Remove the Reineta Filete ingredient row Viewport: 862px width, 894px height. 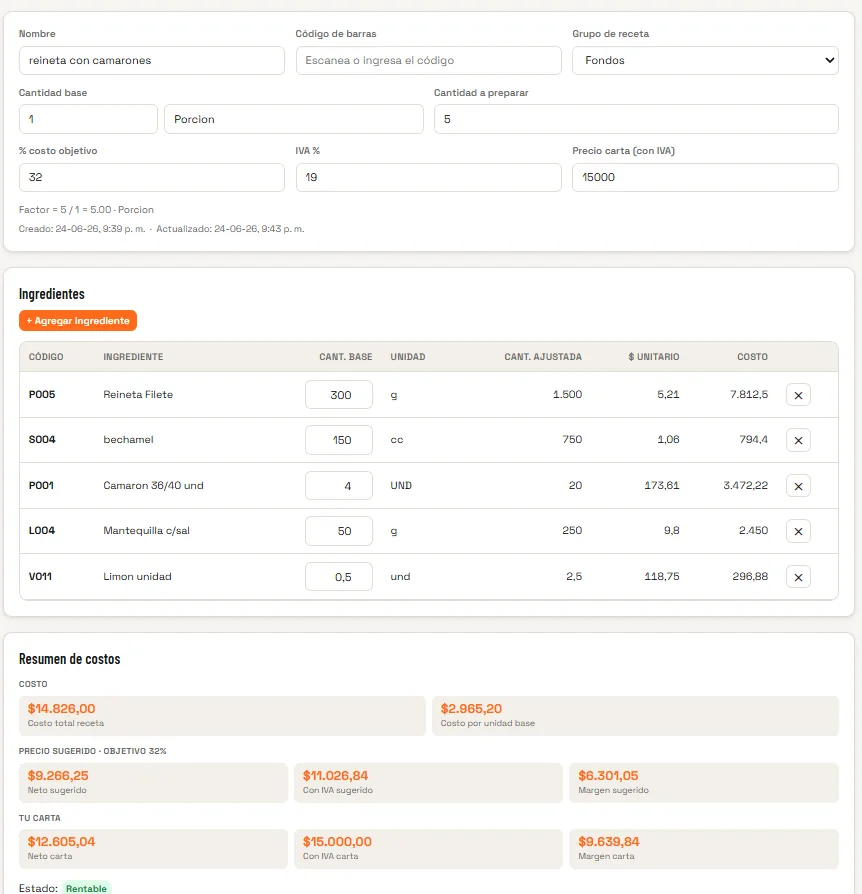click(798, 395)
